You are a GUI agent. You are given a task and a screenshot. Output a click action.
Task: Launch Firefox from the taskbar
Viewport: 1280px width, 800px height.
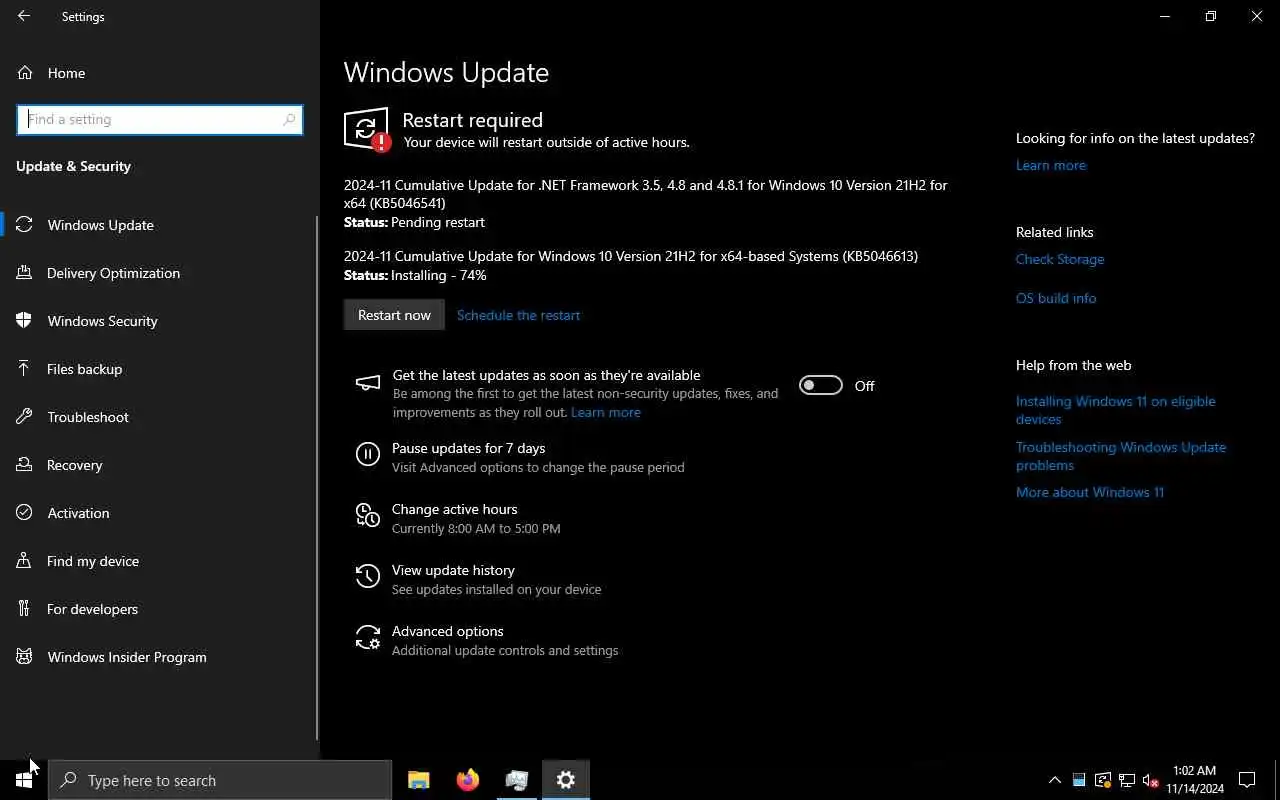[467, 780]
